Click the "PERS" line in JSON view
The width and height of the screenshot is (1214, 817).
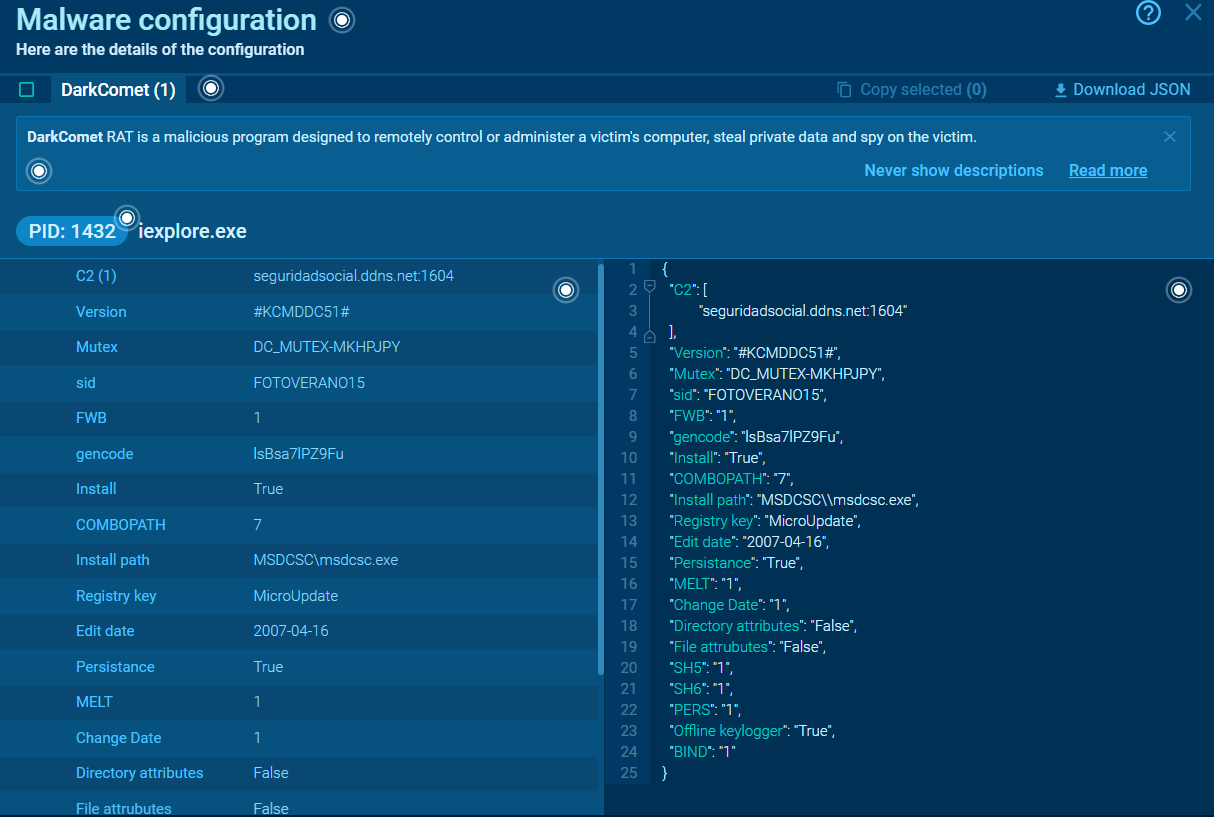tap(707, 710)
